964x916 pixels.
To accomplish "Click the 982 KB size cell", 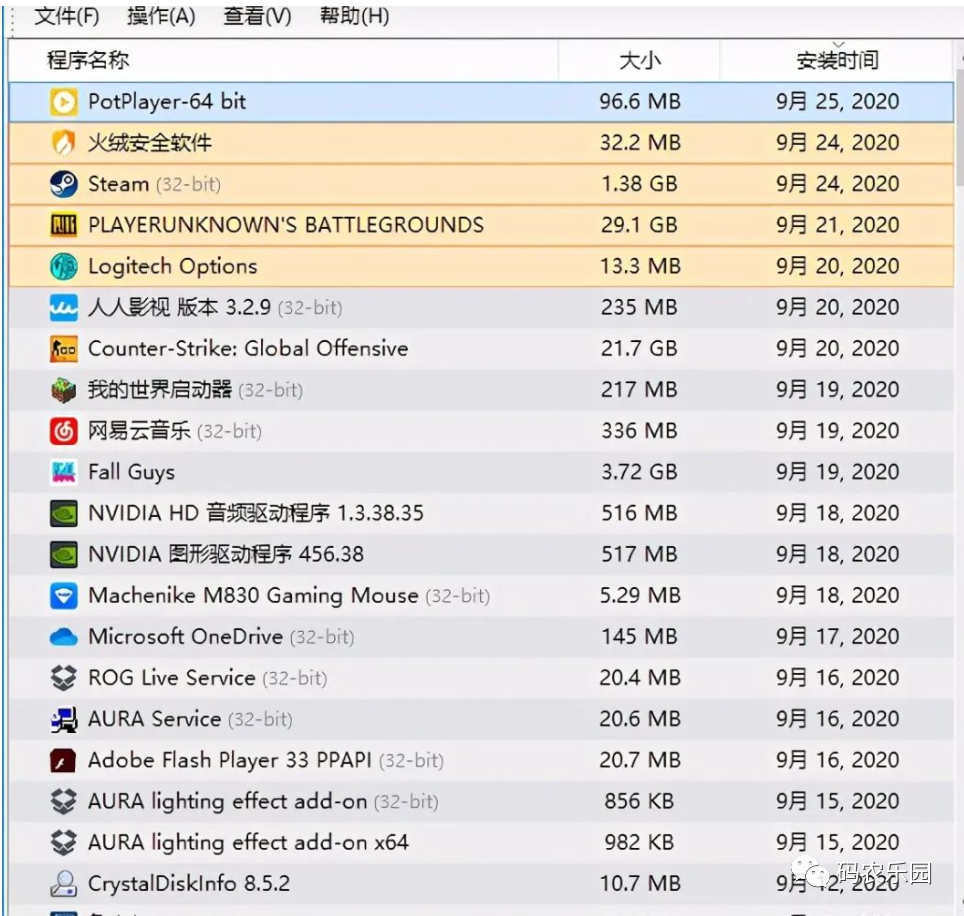I will (x=639, y=843).
